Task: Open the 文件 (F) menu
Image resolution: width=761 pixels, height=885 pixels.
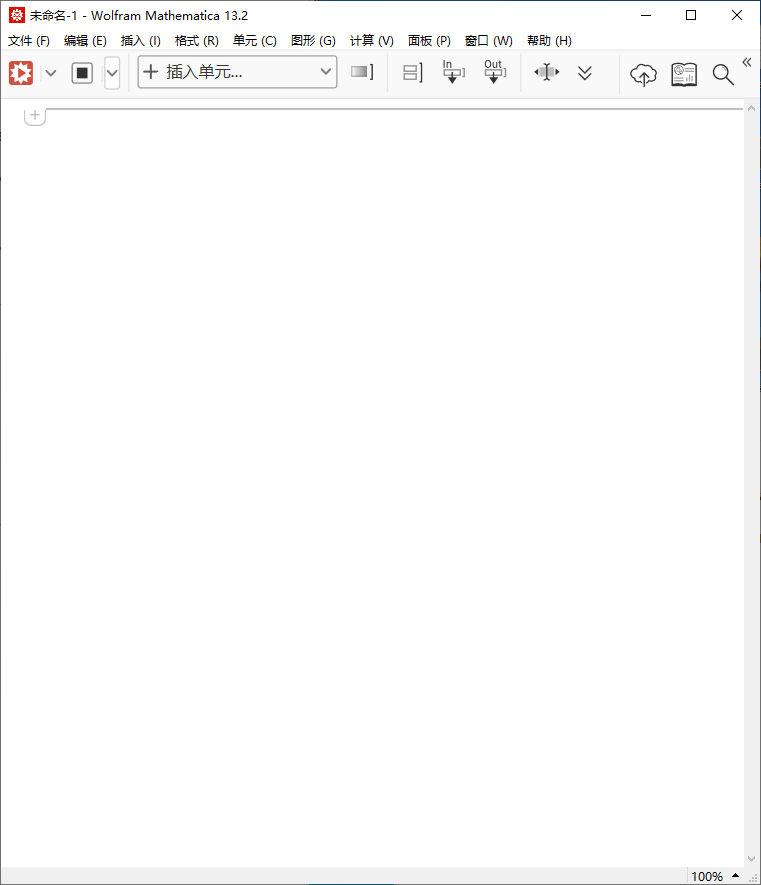Action: 29,41
